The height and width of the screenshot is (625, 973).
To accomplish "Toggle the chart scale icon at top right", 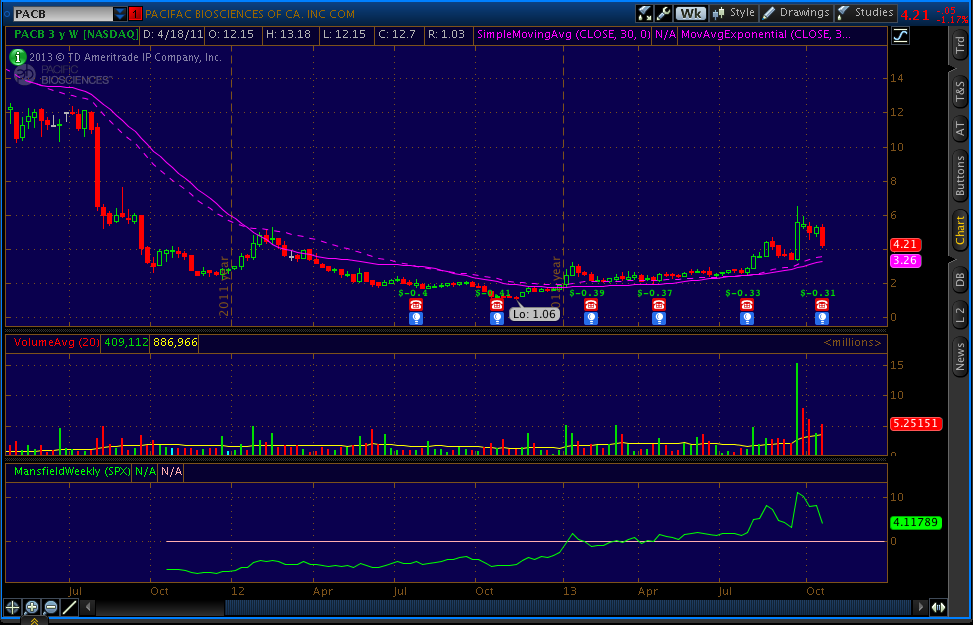I will [901, 36].
